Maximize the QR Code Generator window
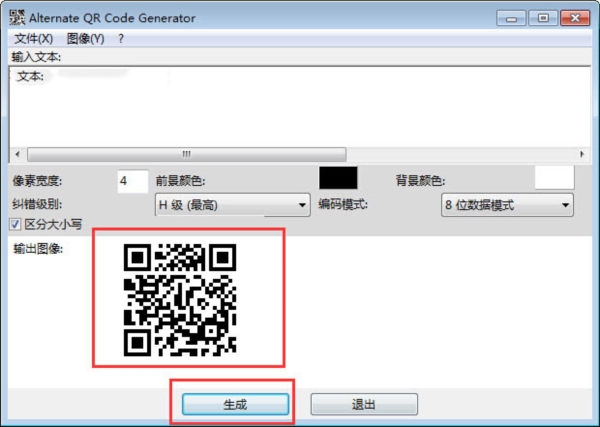The width and height of the screenshot is (600, 427). pyautogui.click(x=543, y=17)
